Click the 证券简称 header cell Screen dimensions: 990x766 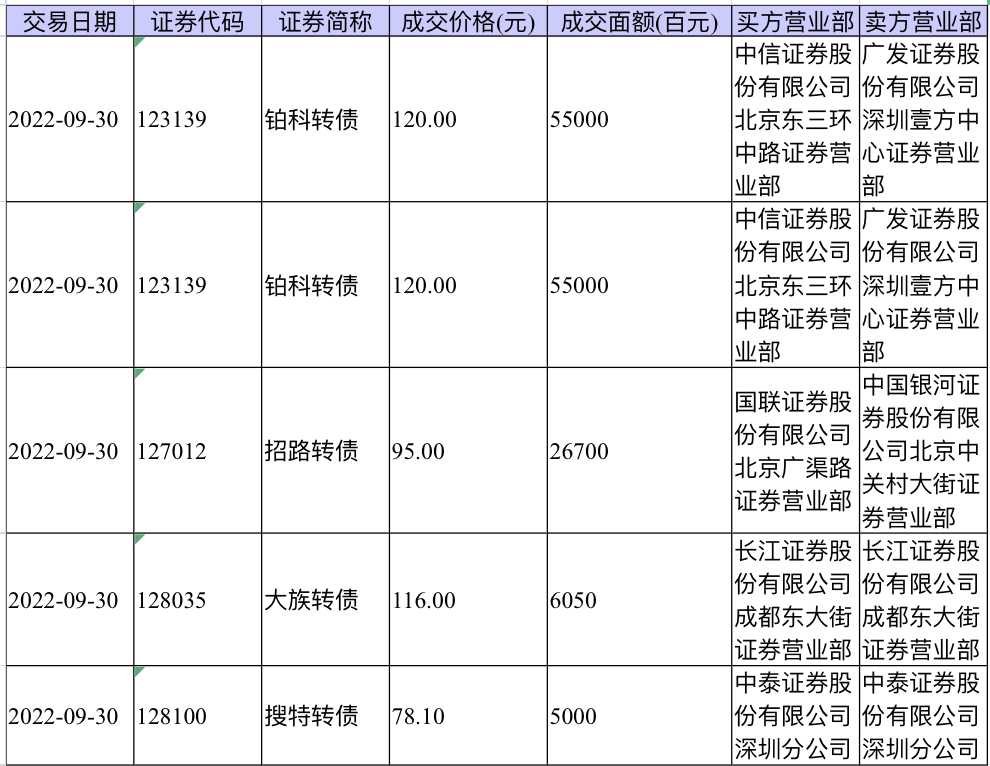pos(325,22)
